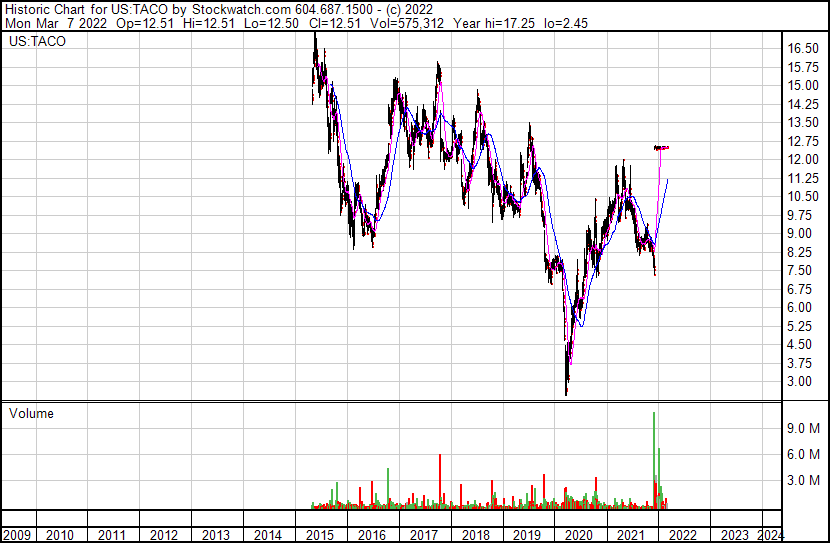The height and width of the screenshot is (543, 830).
Task: Click the Cl=12.51 closing price text
Action: pyautogui.click(x=336, y=23)
